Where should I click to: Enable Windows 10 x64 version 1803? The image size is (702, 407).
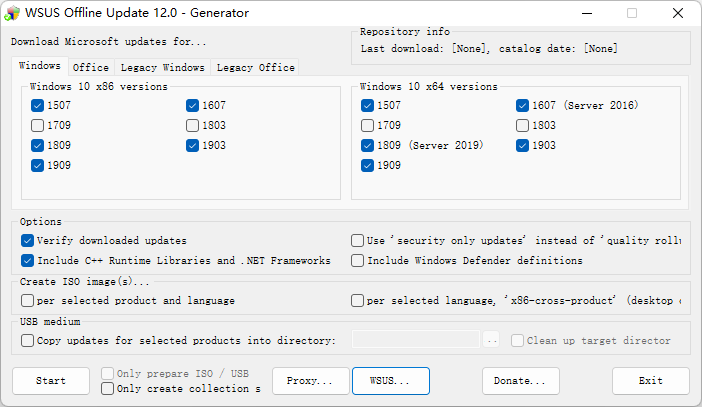point(522,126)
